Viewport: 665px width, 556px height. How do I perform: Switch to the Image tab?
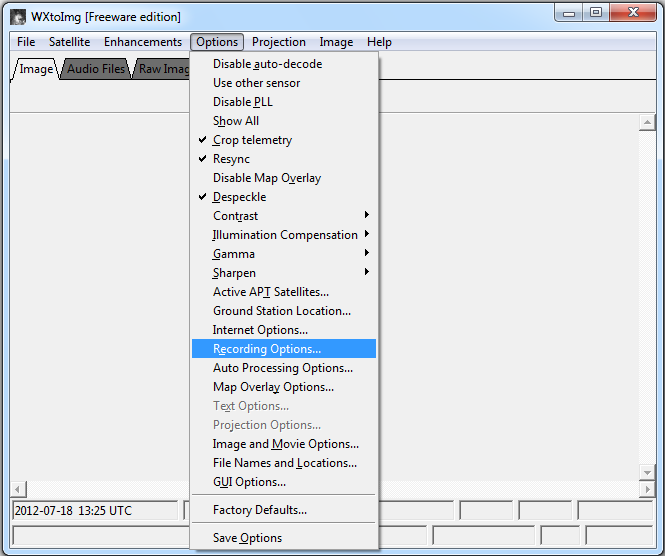click(x=36, y=69)
